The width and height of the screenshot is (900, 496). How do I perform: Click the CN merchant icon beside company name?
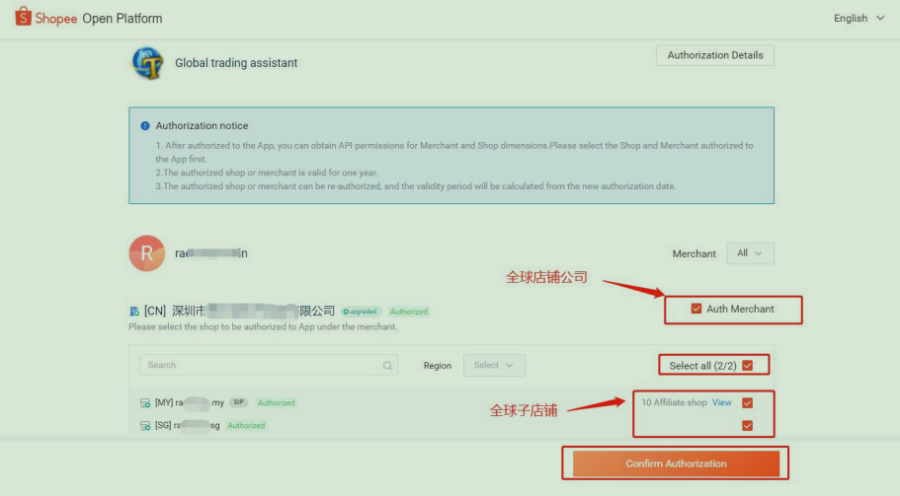point(134,311)
